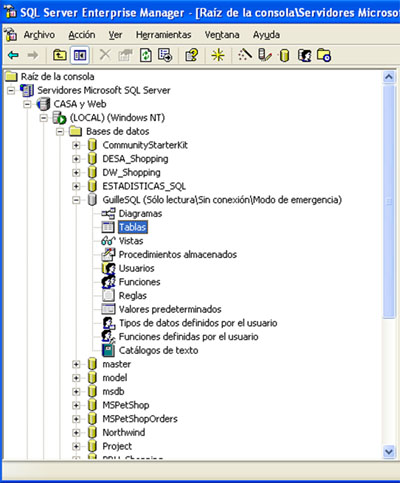
Task: Click the Enterprise Manager title bar icon
Action: click(10, 12)
